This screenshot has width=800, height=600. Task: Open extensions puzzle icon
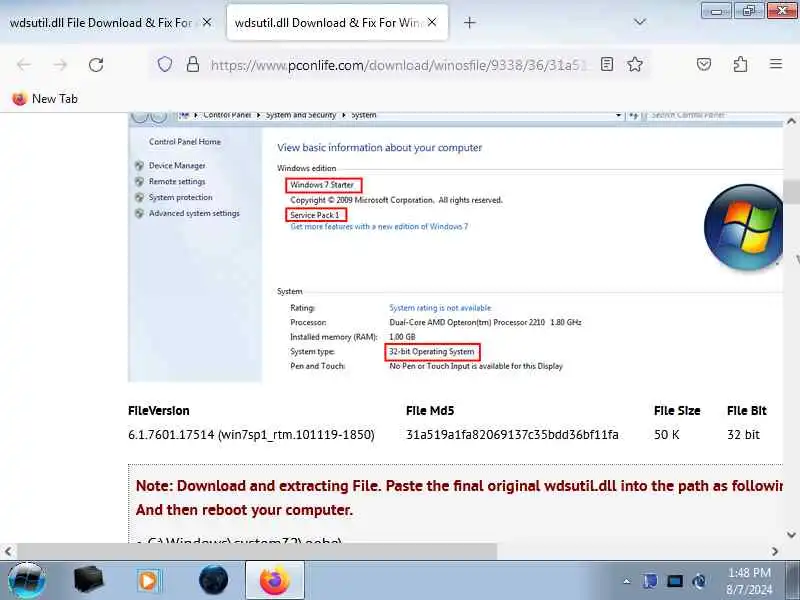(740, 64)
